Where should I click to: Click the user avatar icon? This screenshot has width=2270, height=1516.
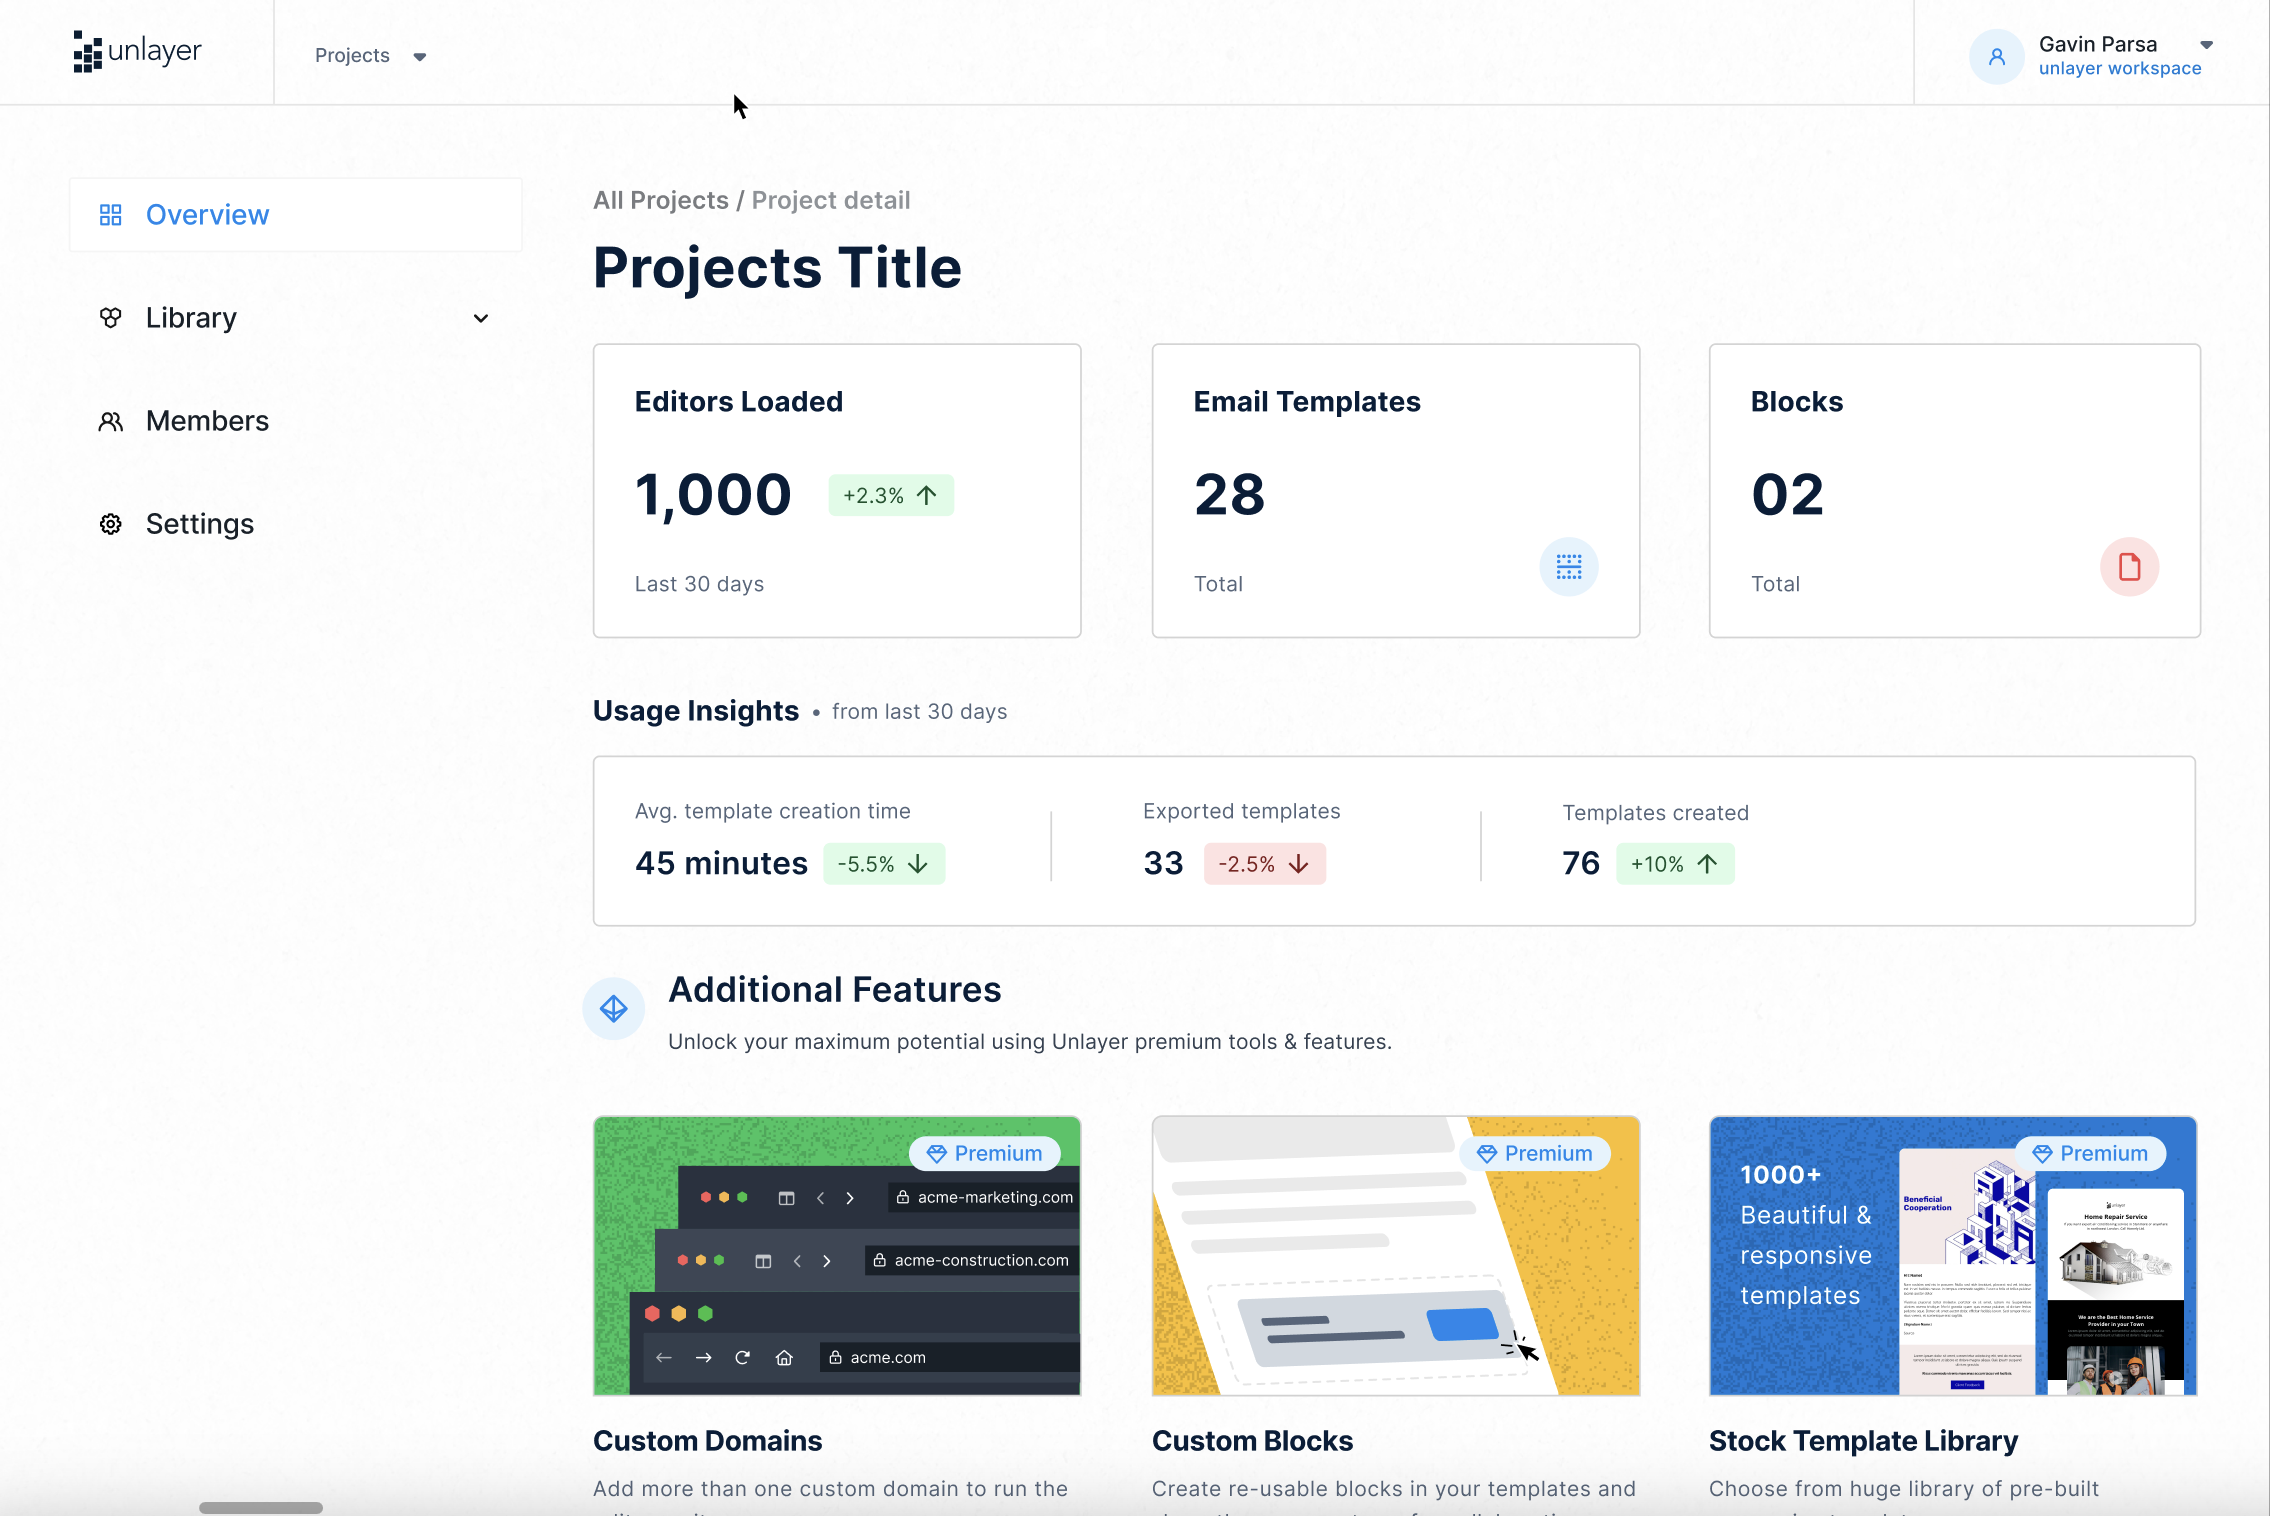click(x=1996, y=57)
